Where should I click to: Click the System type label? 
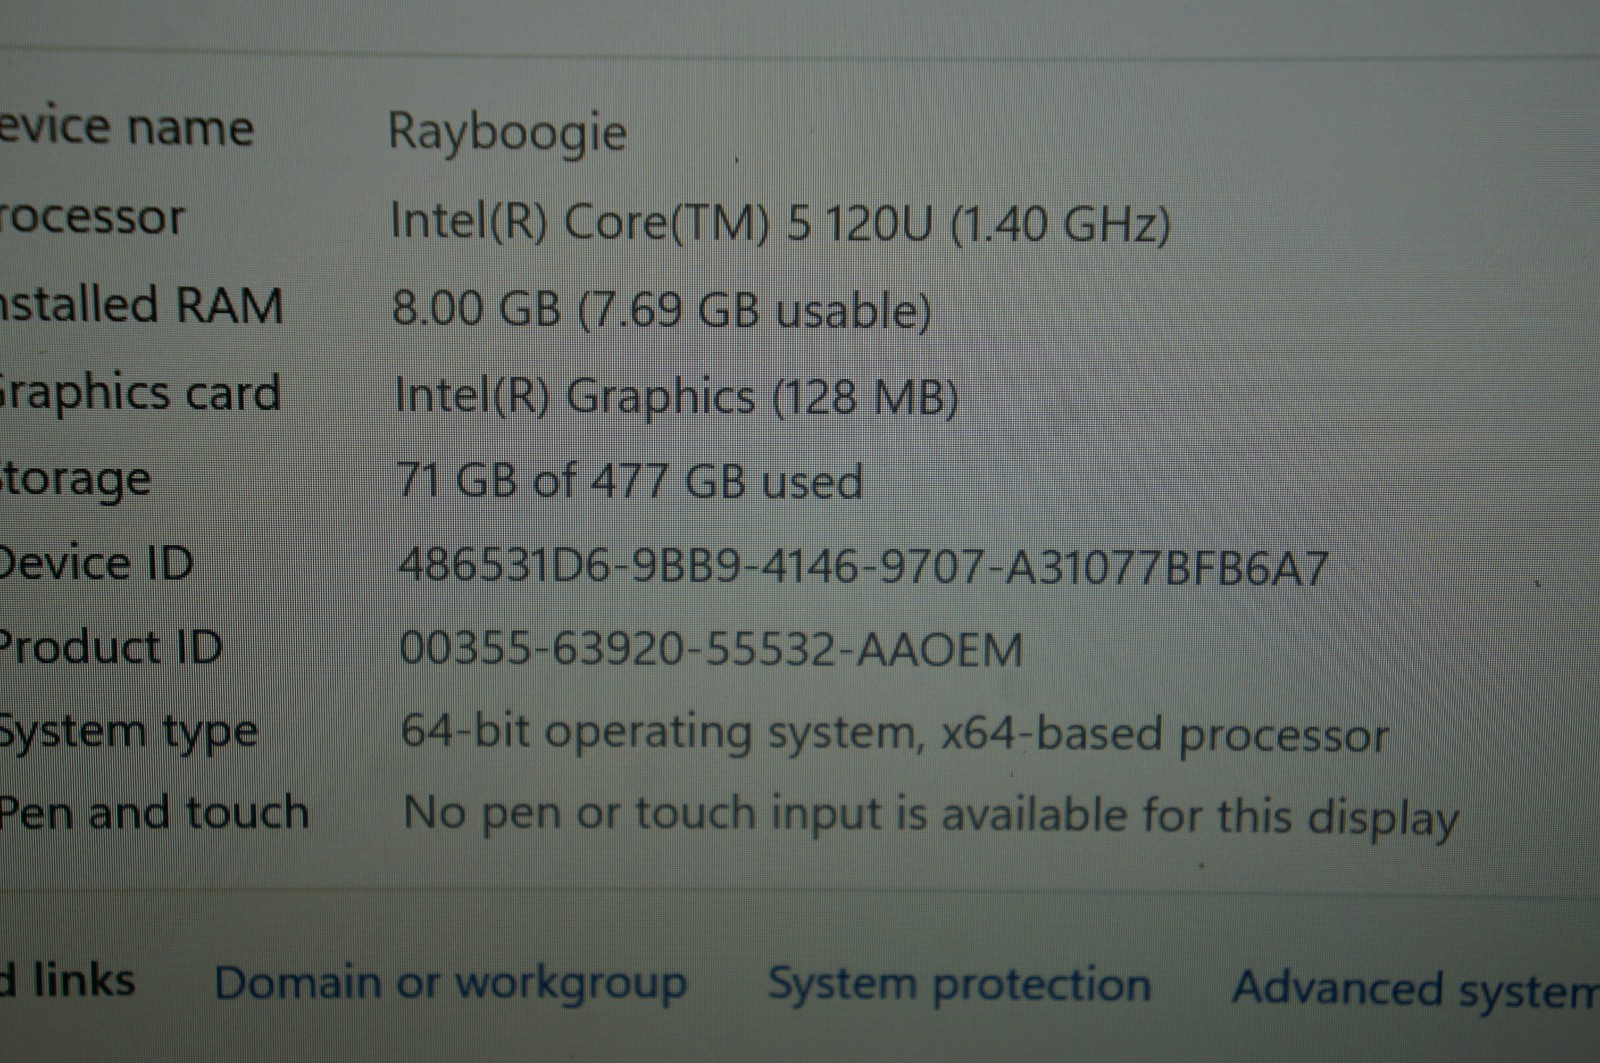[128, 733]
